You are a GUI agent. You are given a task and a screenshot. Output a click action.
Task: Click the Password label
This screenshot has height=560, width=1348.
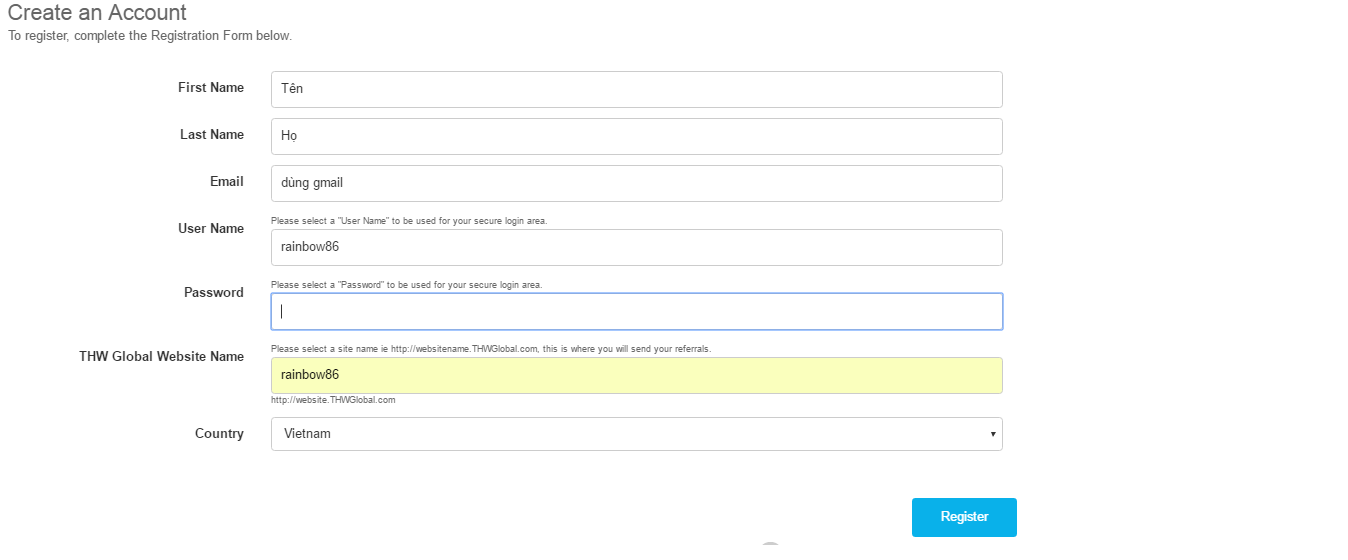point(214,293)
